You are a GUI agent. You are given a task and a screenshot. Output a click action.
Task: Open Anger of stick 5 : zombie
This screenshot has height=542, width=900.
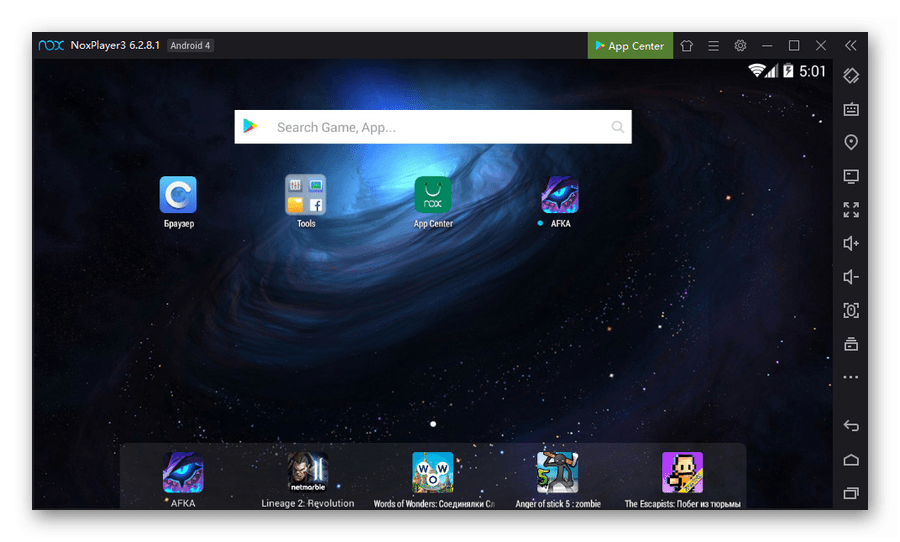(558, 473)
